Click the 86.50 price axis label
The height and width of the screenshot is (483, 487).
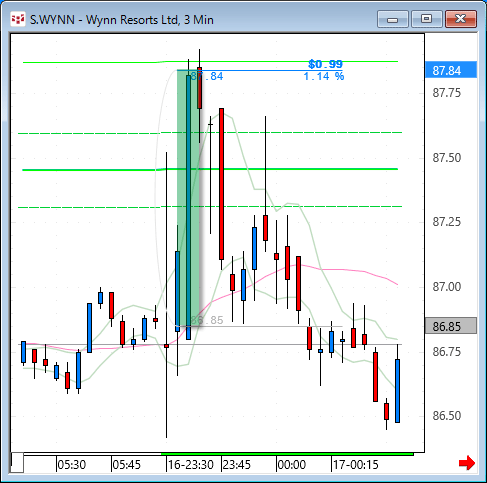click(447, 416)
